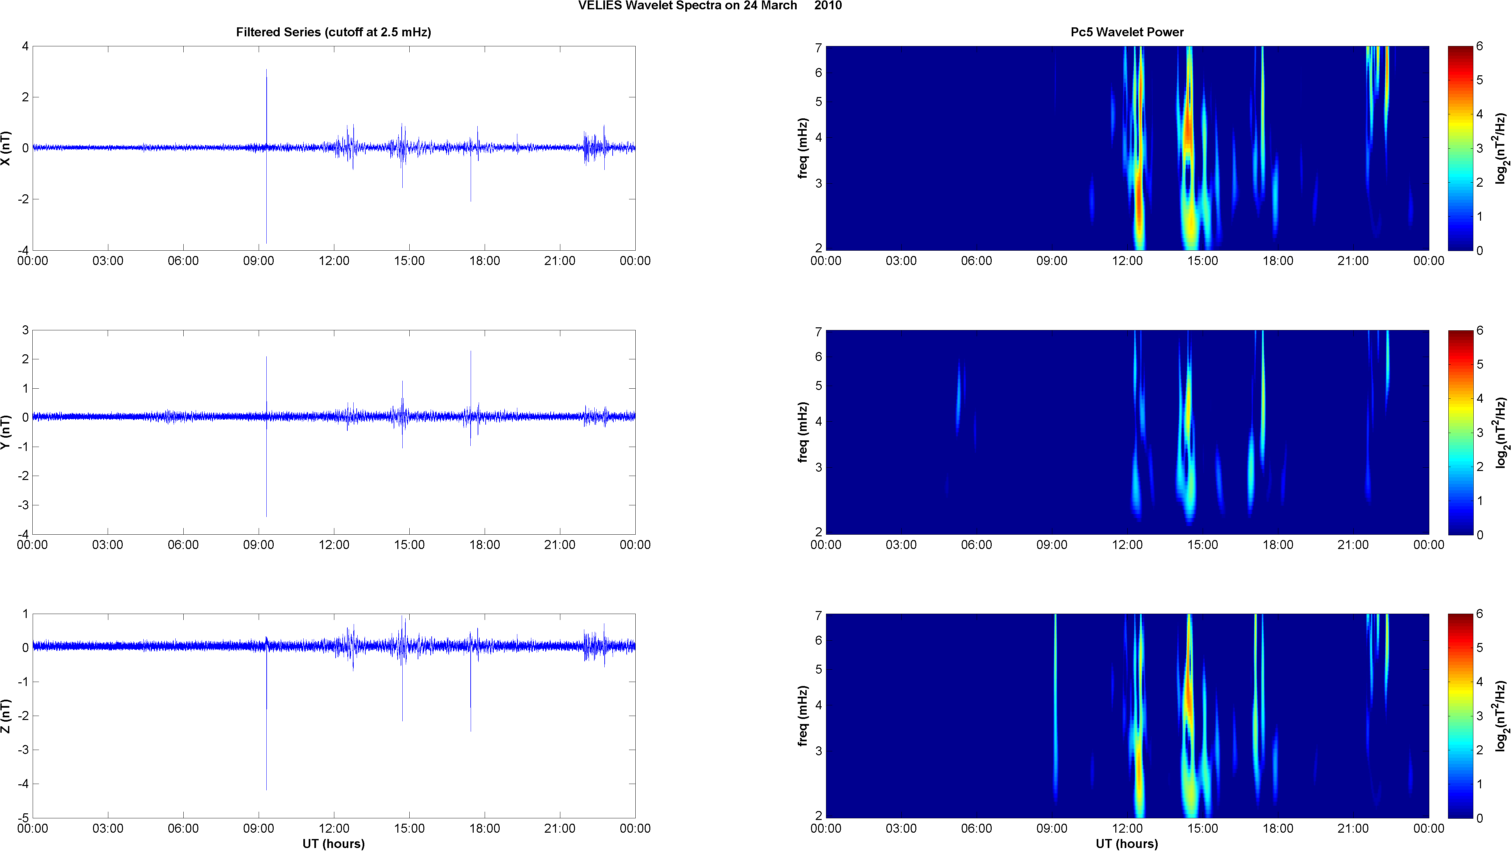Screen dimensions: 1511x851
Task: Click the "VELIES Wavelet Spectra on 24 March 2010" title
Action: [710, 6]
